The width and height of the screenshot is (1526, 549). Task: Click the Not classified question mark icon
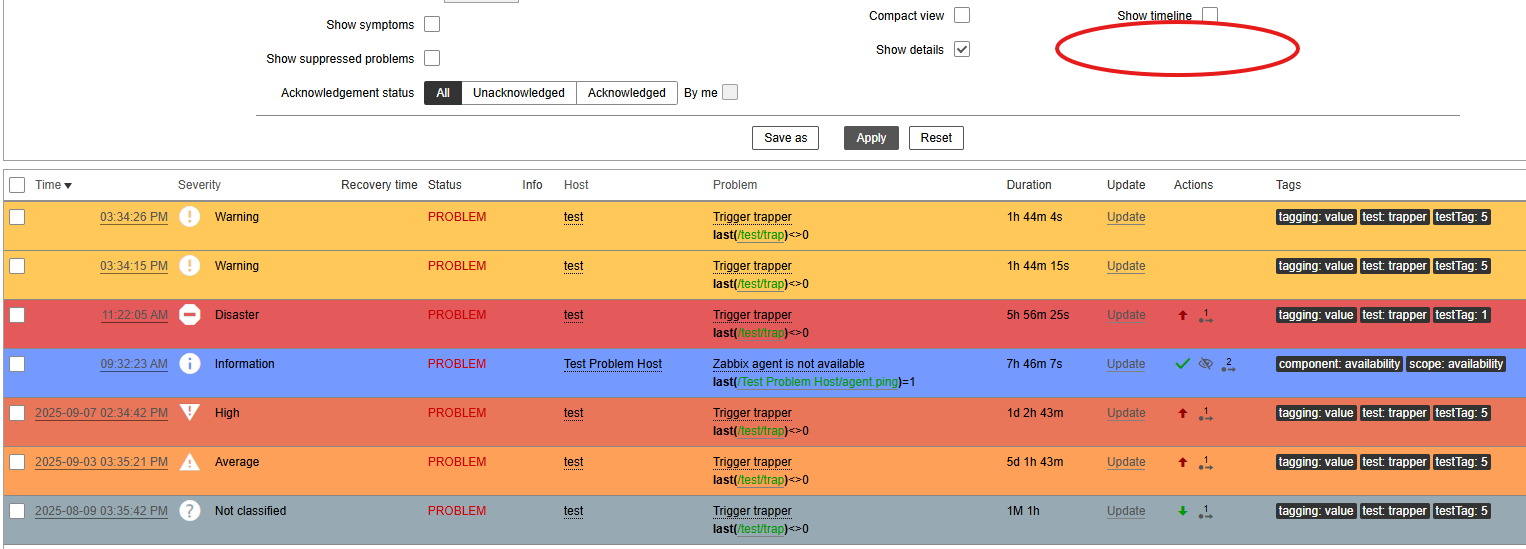pyautogui.click(x=189, y=511)
